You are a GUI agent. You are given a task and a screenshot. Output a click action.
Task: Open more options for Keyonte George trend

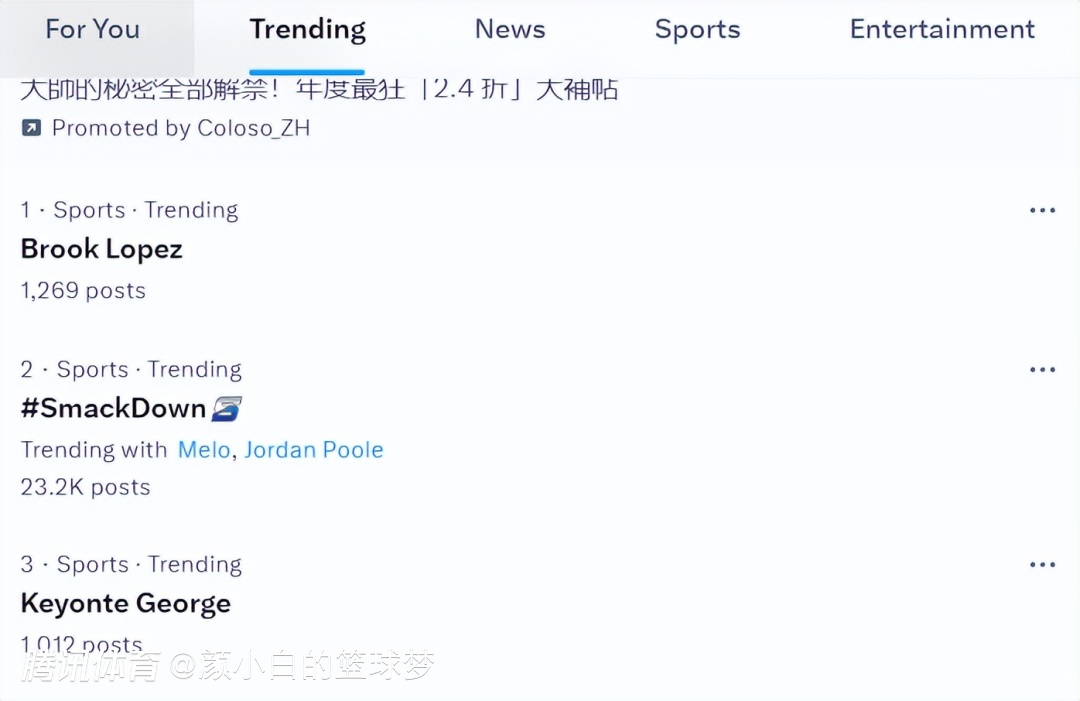coord(1042,565)
